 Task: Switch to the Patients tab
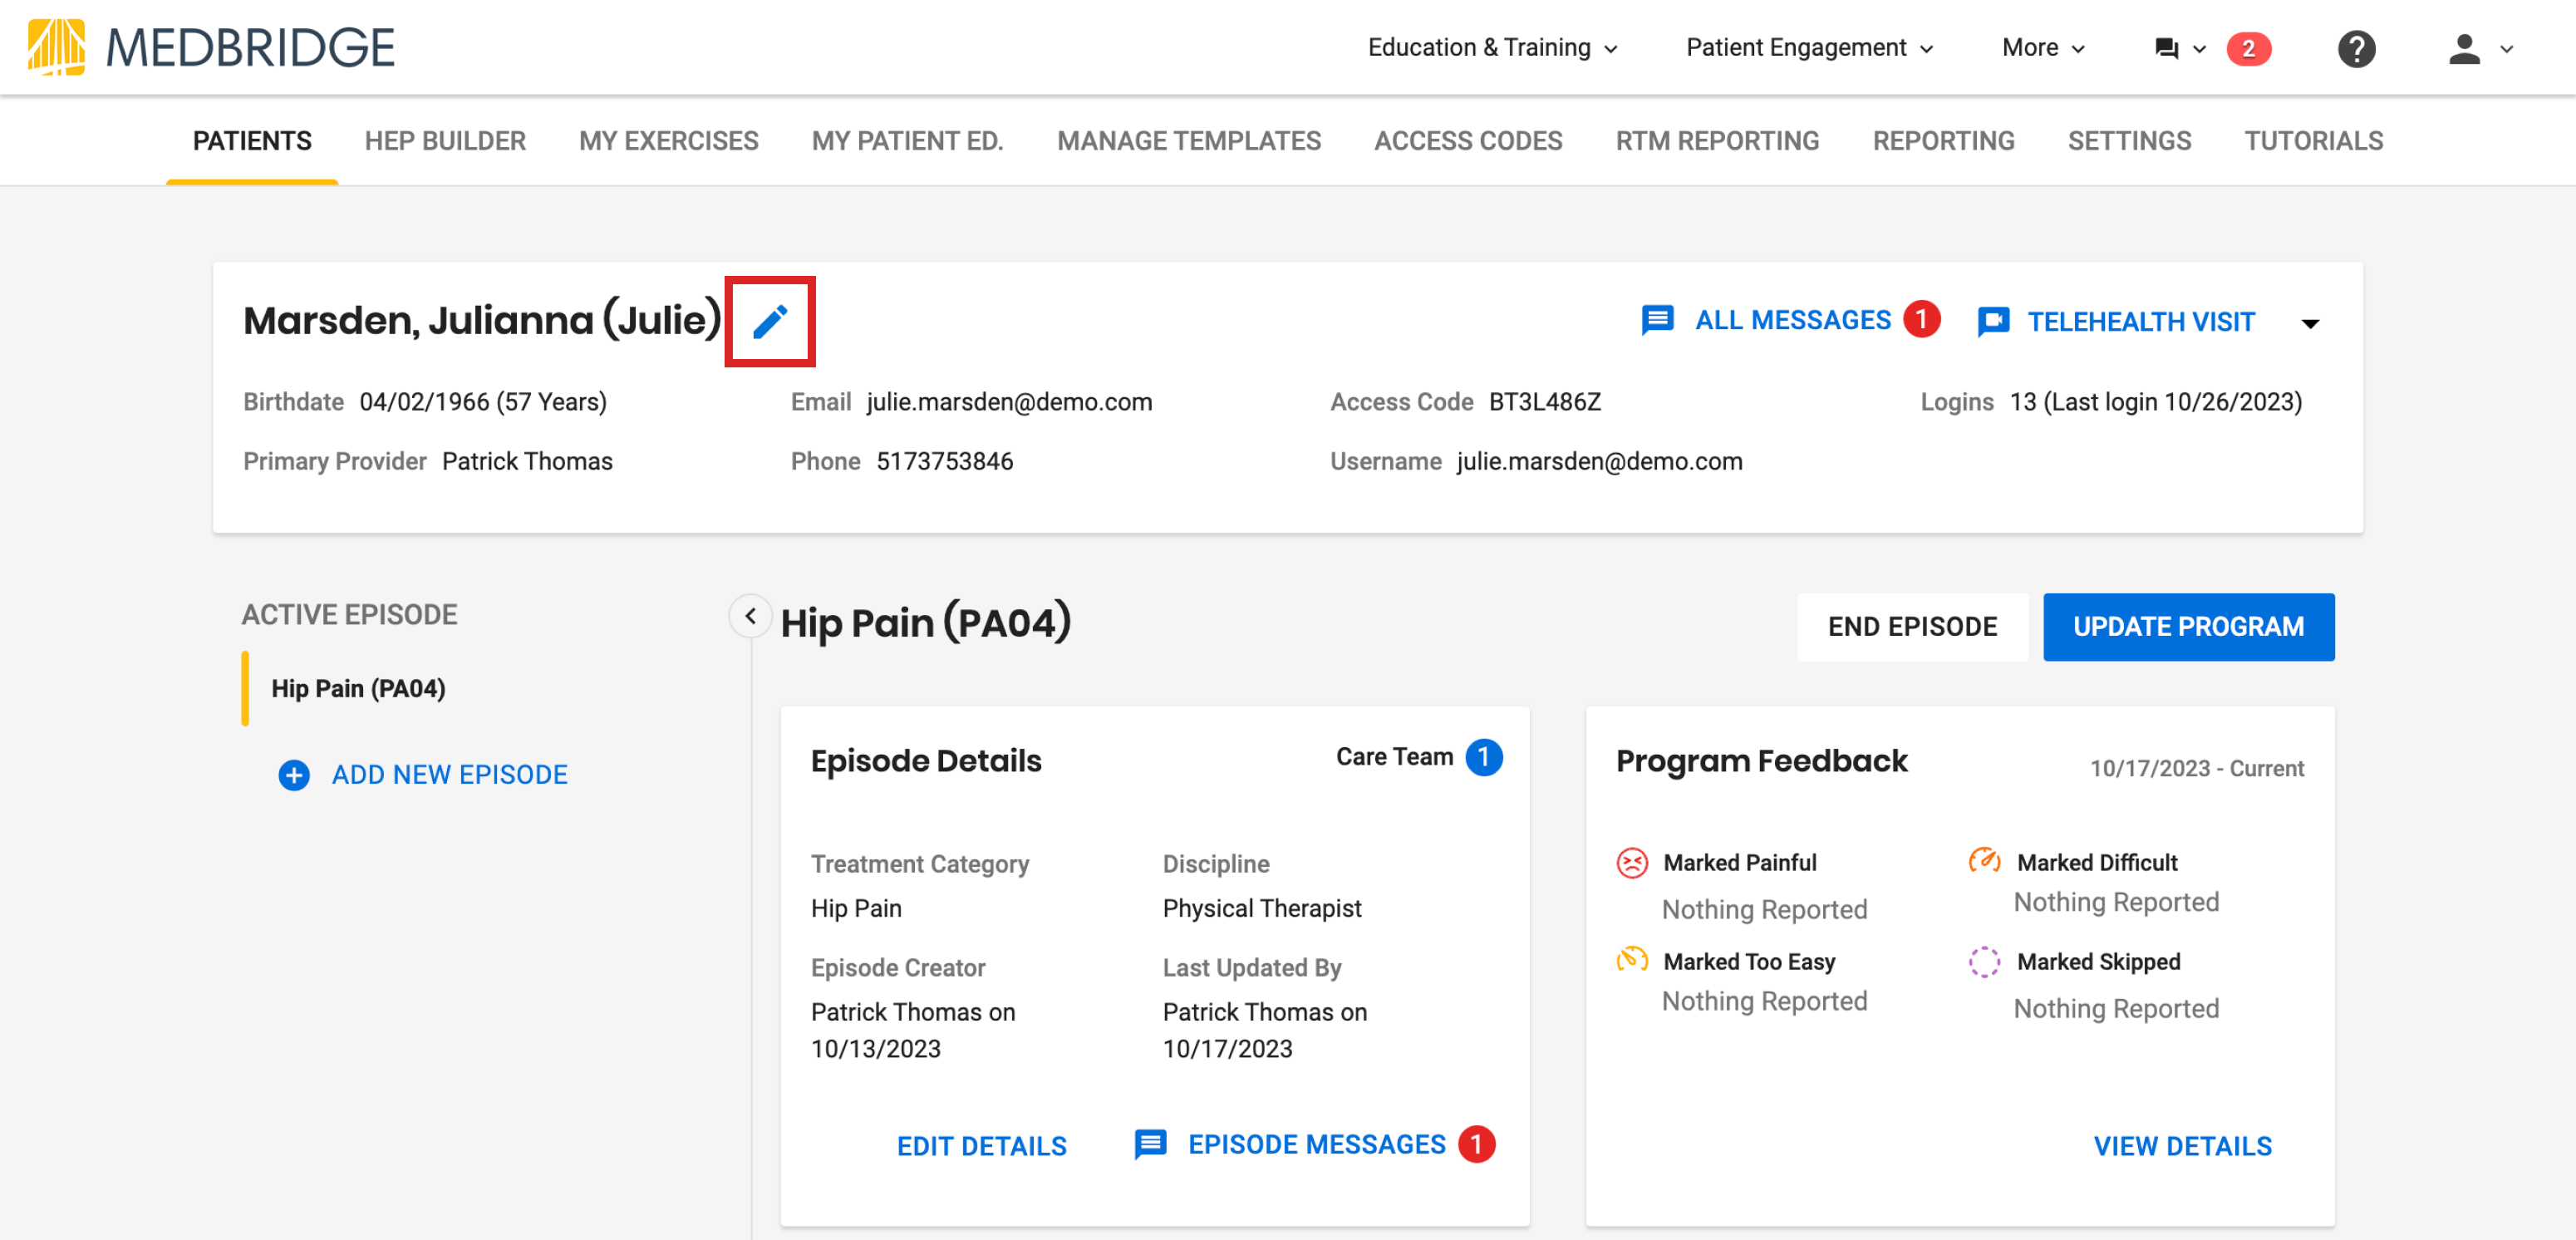pyautogui.click(x=252, y=141)
